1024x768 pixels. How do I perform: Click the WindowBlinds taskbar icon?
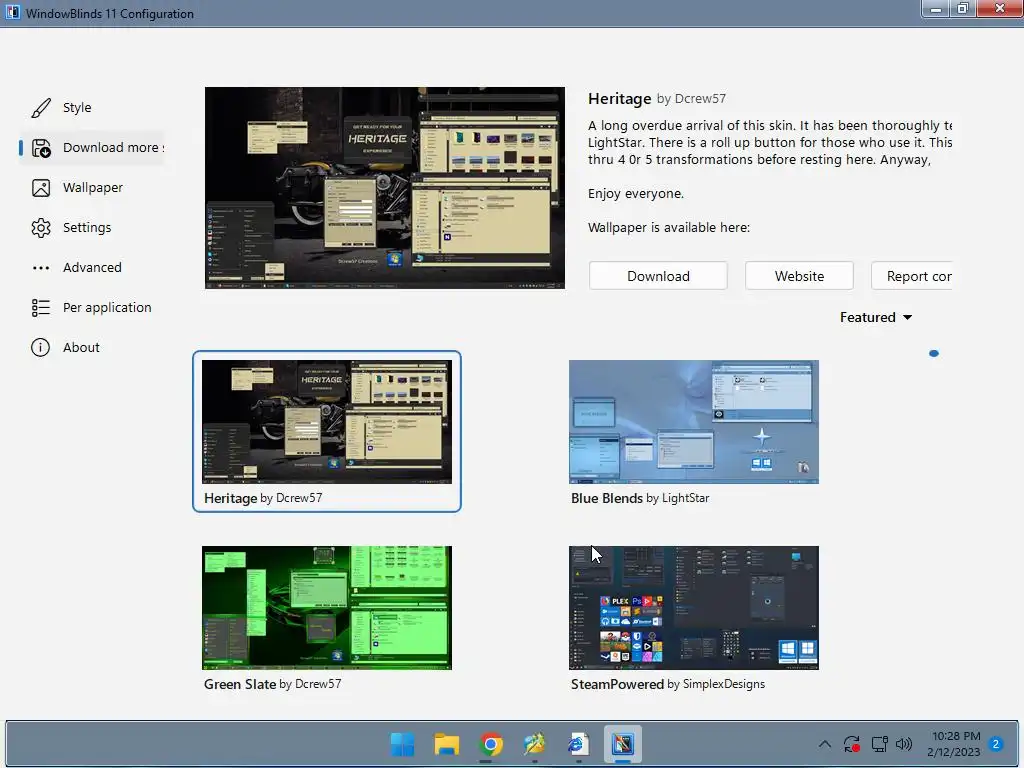(622, 744)
